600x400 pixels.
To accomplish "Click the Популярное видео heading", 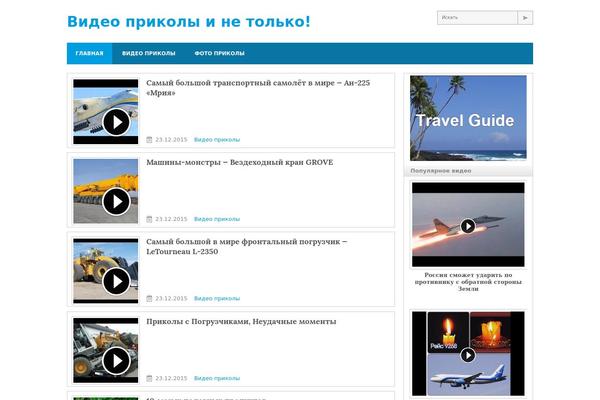I will pyautogui.click(x=441, y=171).
